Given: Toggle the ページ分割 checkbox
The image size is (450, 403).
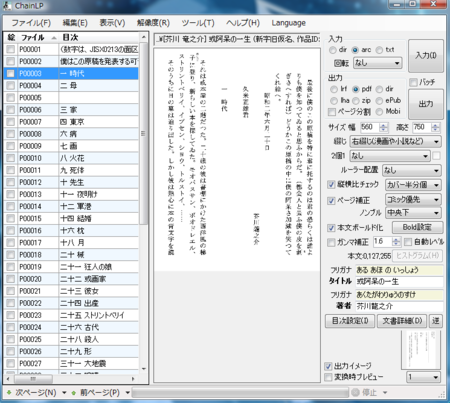Looking at the screenshot, I should [332, 112].
